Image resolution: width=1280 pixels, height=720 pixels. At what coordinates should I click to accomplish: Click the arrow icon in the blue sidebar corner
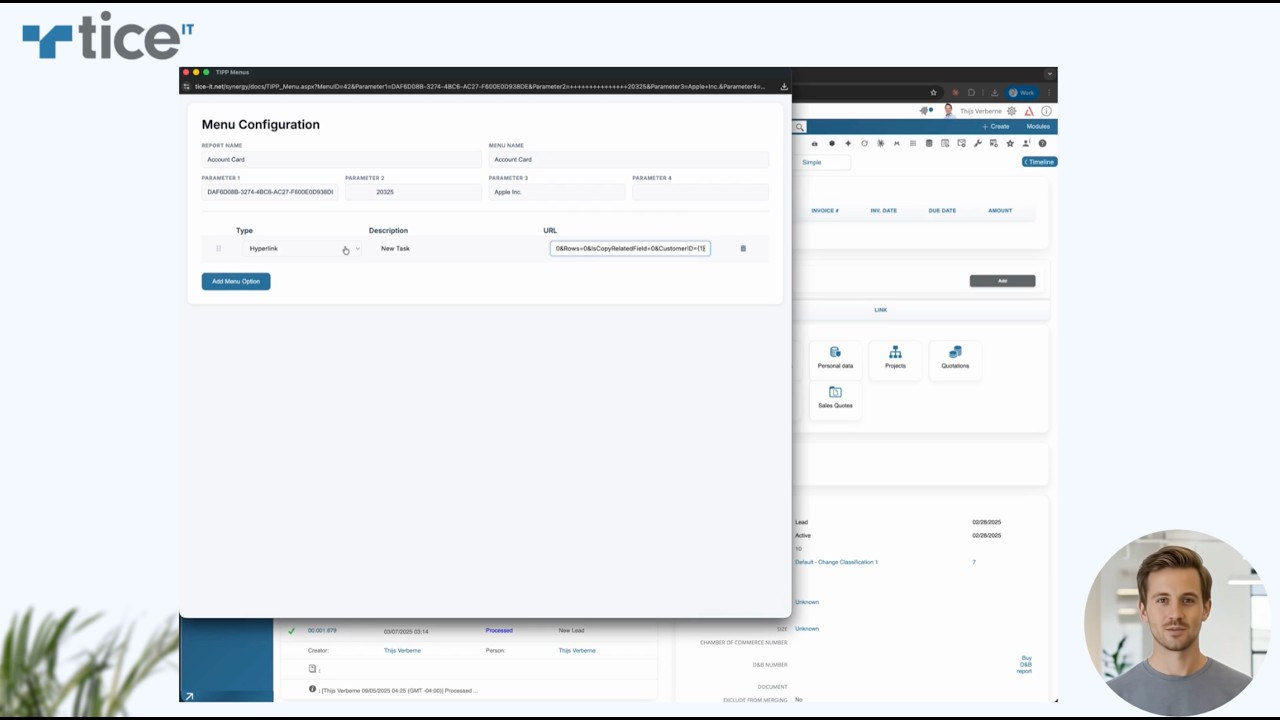point(188,696)
